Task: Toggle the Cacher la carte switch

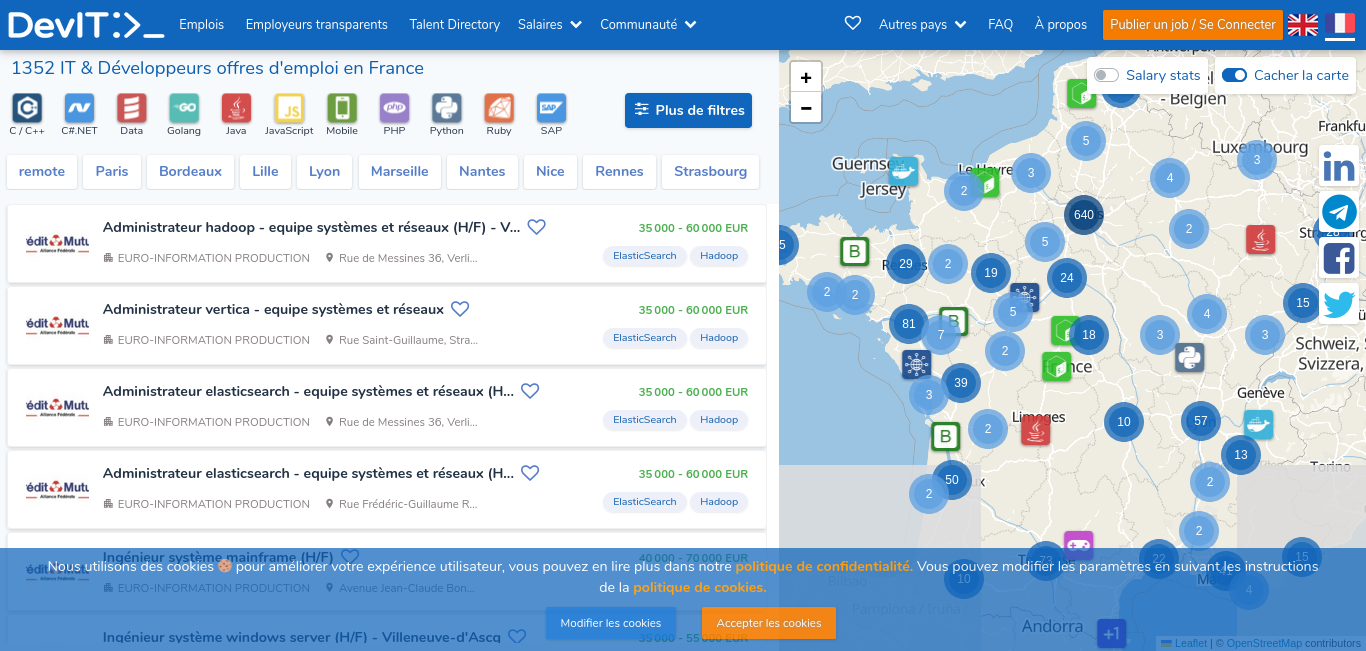Action: click(1234, 75)
